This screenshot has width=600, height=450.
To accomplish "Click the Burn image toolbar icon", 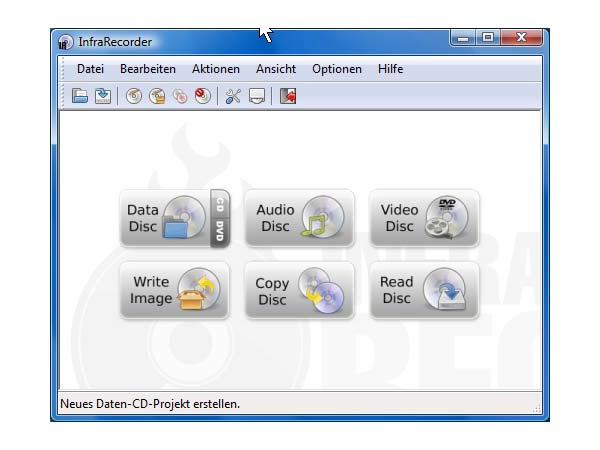I will pyautogui.click(x=157, y=96).
